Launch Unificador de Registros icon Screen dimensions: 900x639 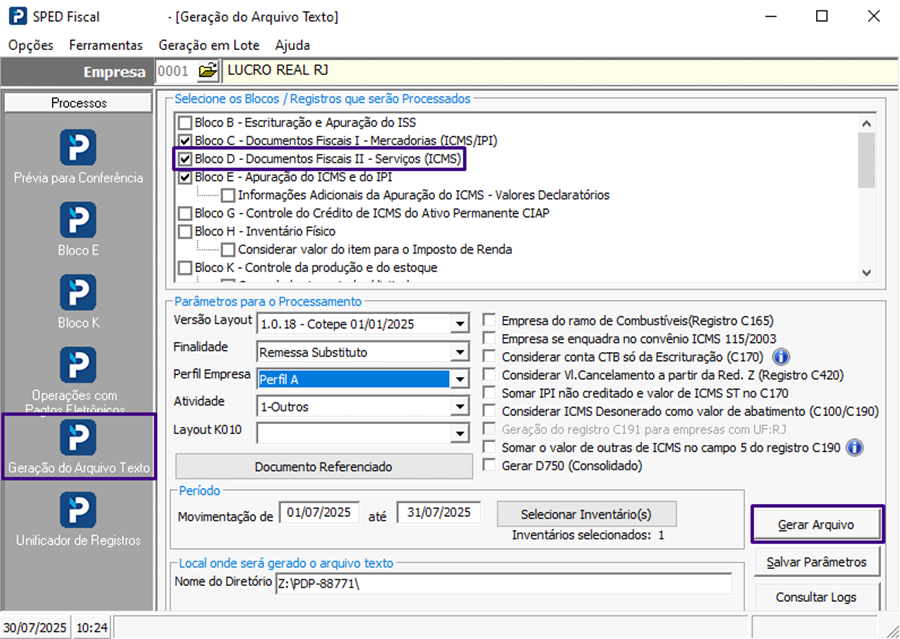(x=78, y=510)
